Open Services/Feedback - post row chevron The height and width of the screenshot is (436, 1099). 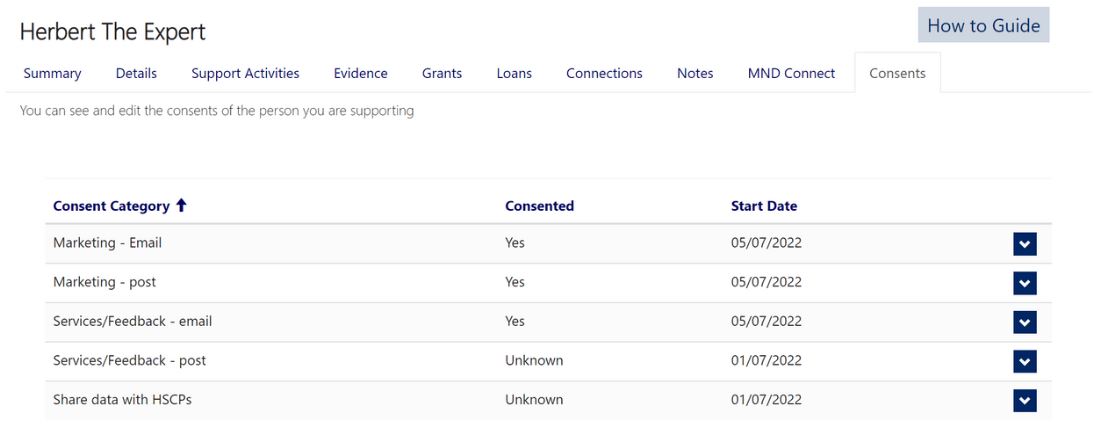coord(1024,362)
